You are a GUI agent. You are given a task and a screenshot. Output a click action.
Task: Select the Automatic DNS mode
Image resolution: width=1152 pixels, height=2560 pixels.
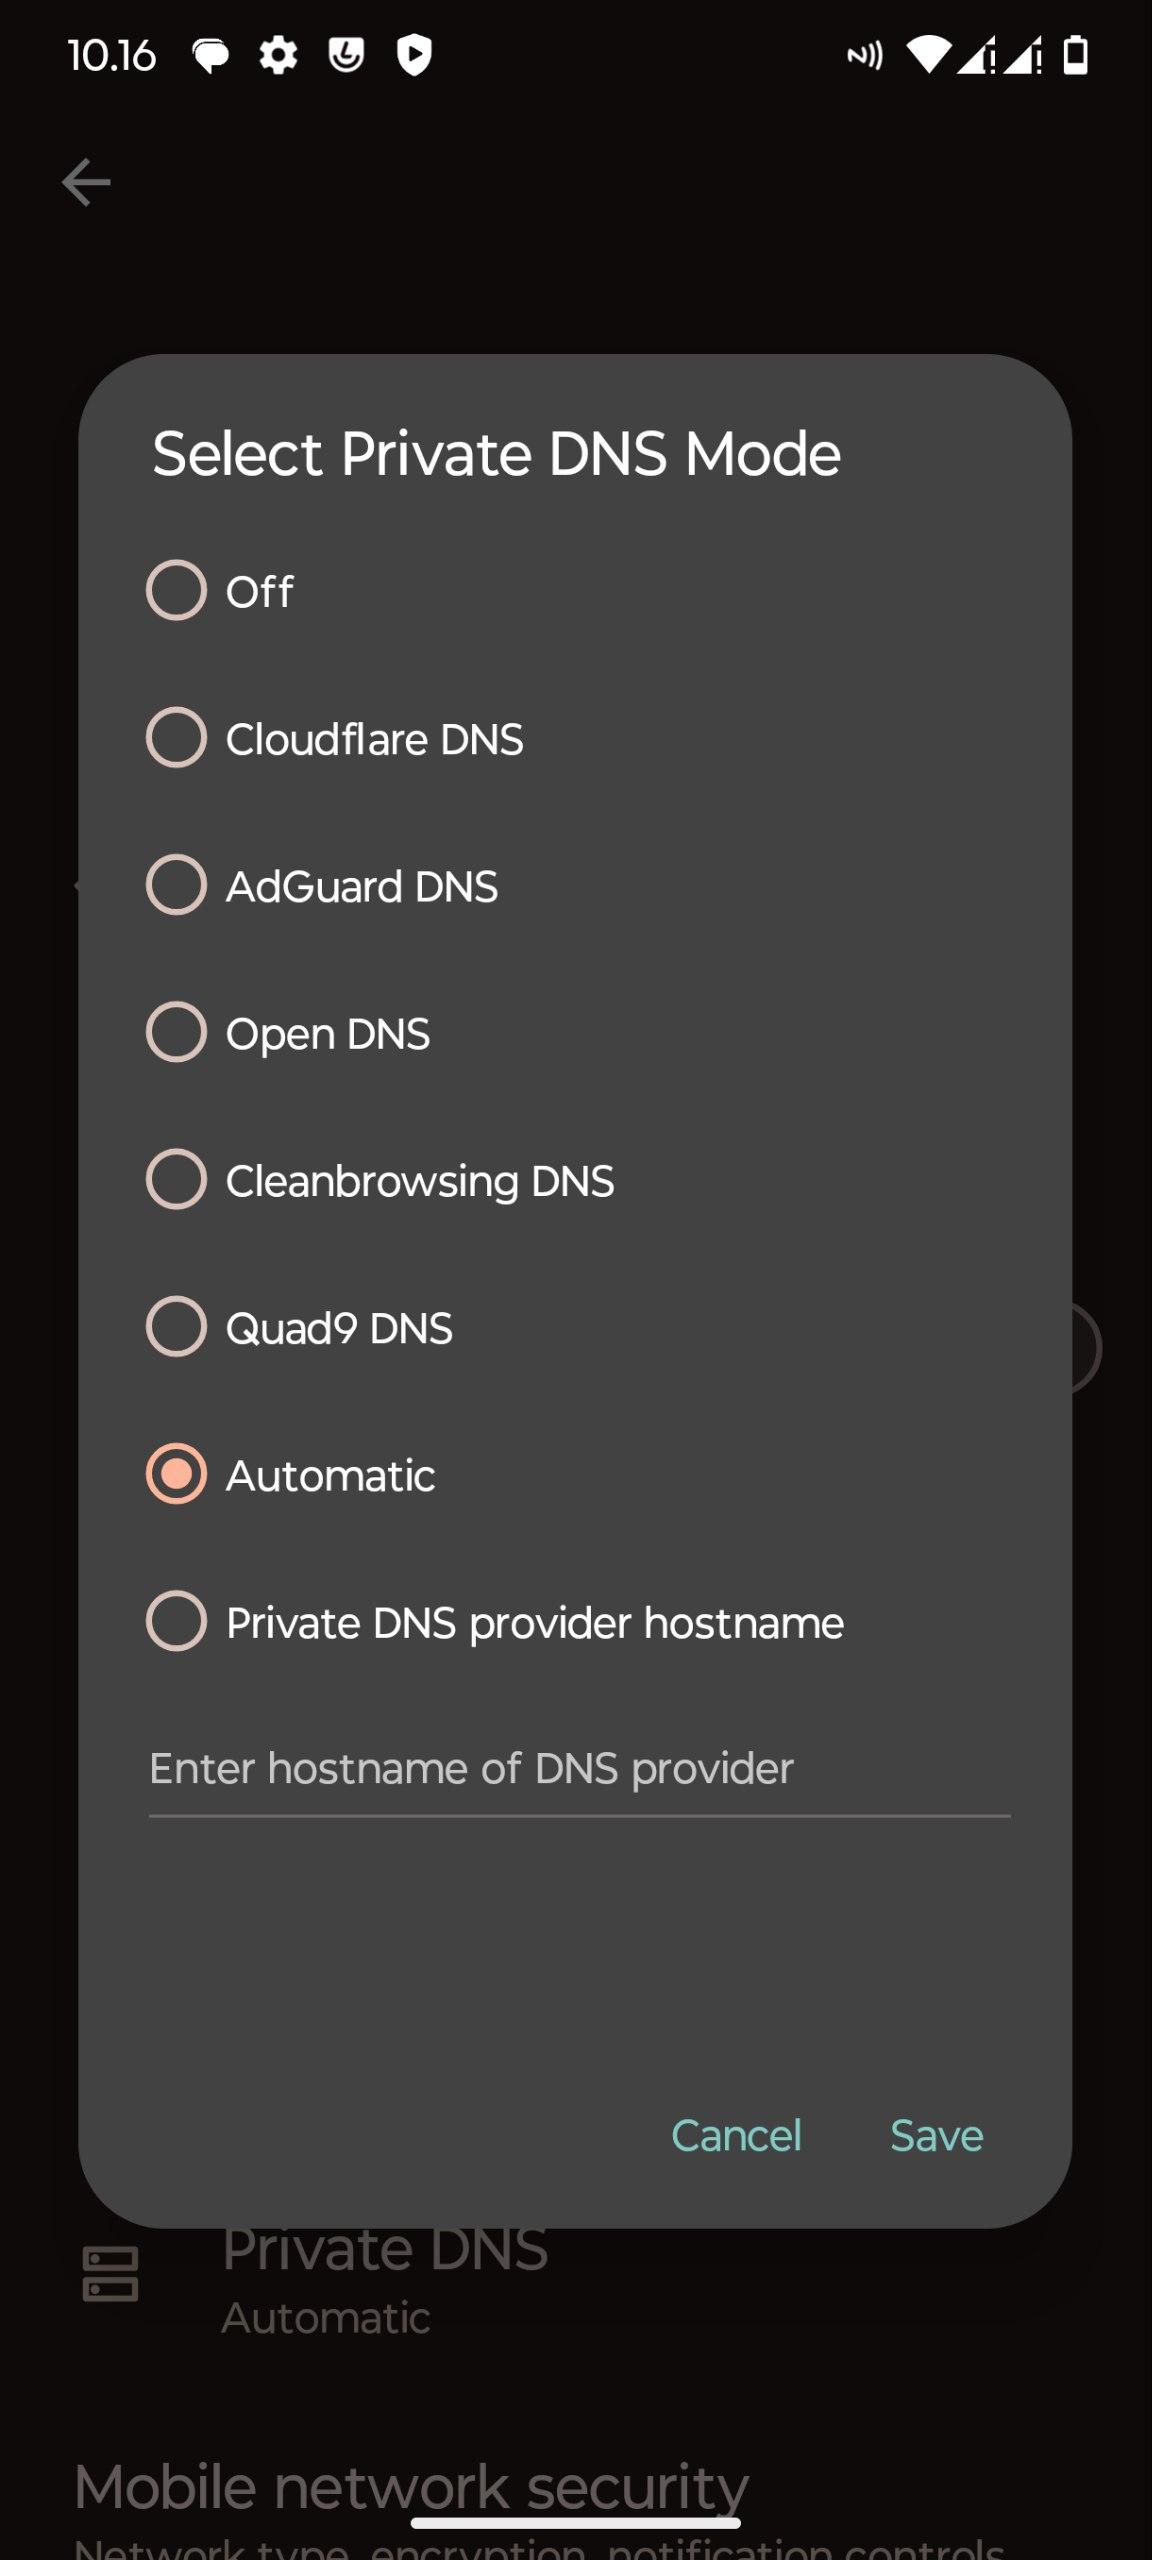click(x=177, y=1474)
